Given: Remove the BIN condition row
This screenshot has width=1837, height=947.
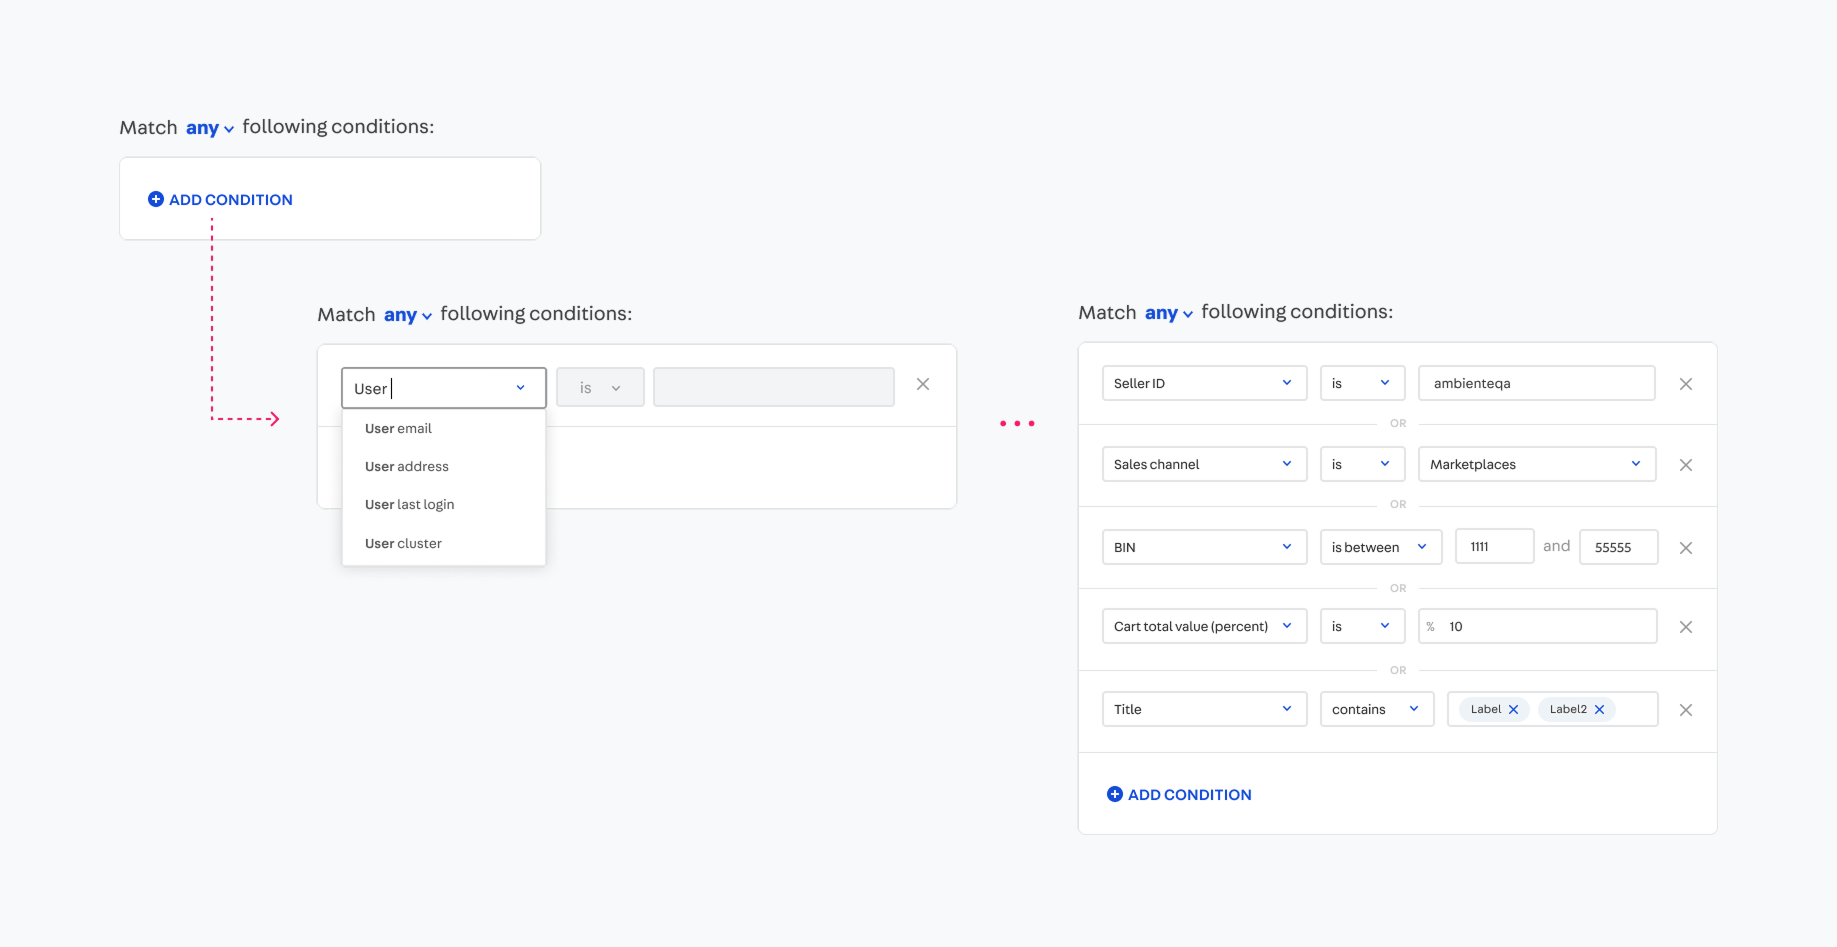Looking at the screenshot, I should click(x=1685, y=548).
